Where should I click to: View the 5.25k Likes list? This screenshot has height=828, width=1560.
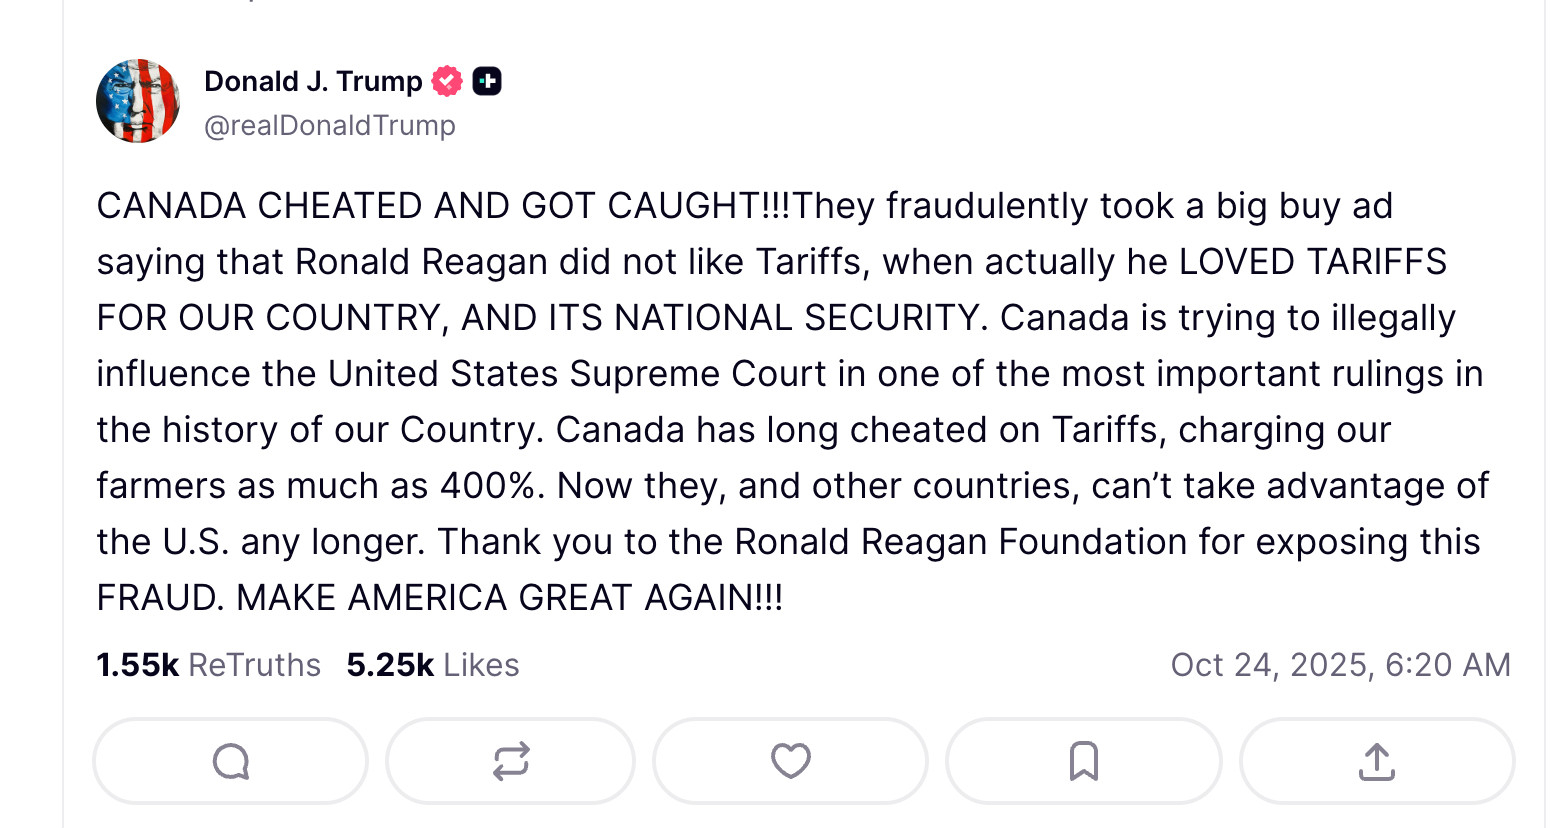[x=432, y=665]
